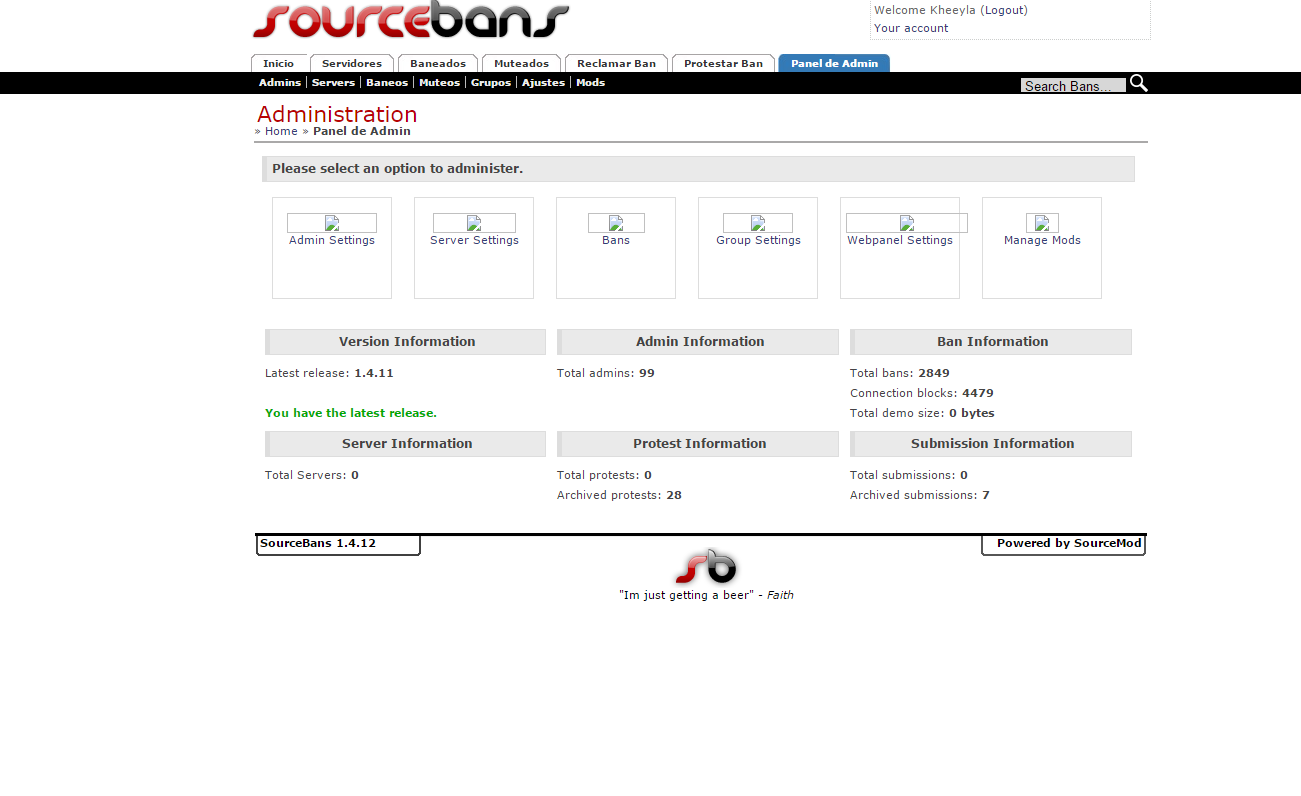This screenshot has height=796, width=1301.
Task: Click the Powered by SourceMod link
Action: 1069,544
